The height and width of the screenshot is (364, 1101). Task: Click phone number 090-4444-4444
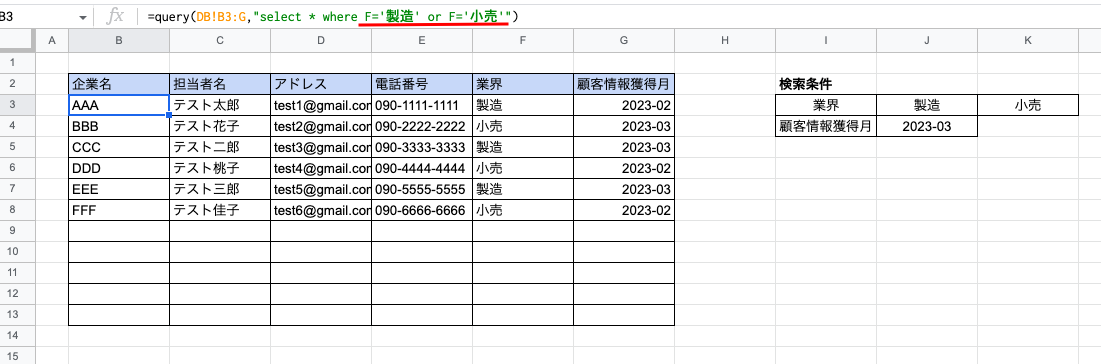(x=422, y=169)
